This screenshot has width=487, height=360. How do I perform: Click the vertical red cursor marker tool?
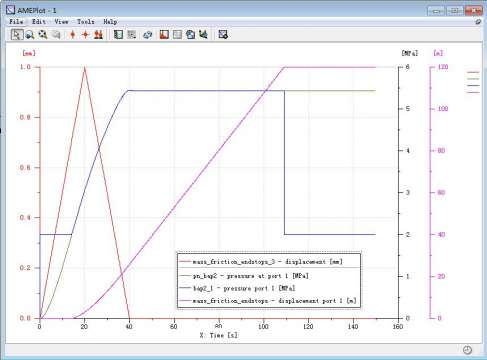click(73, 34)
